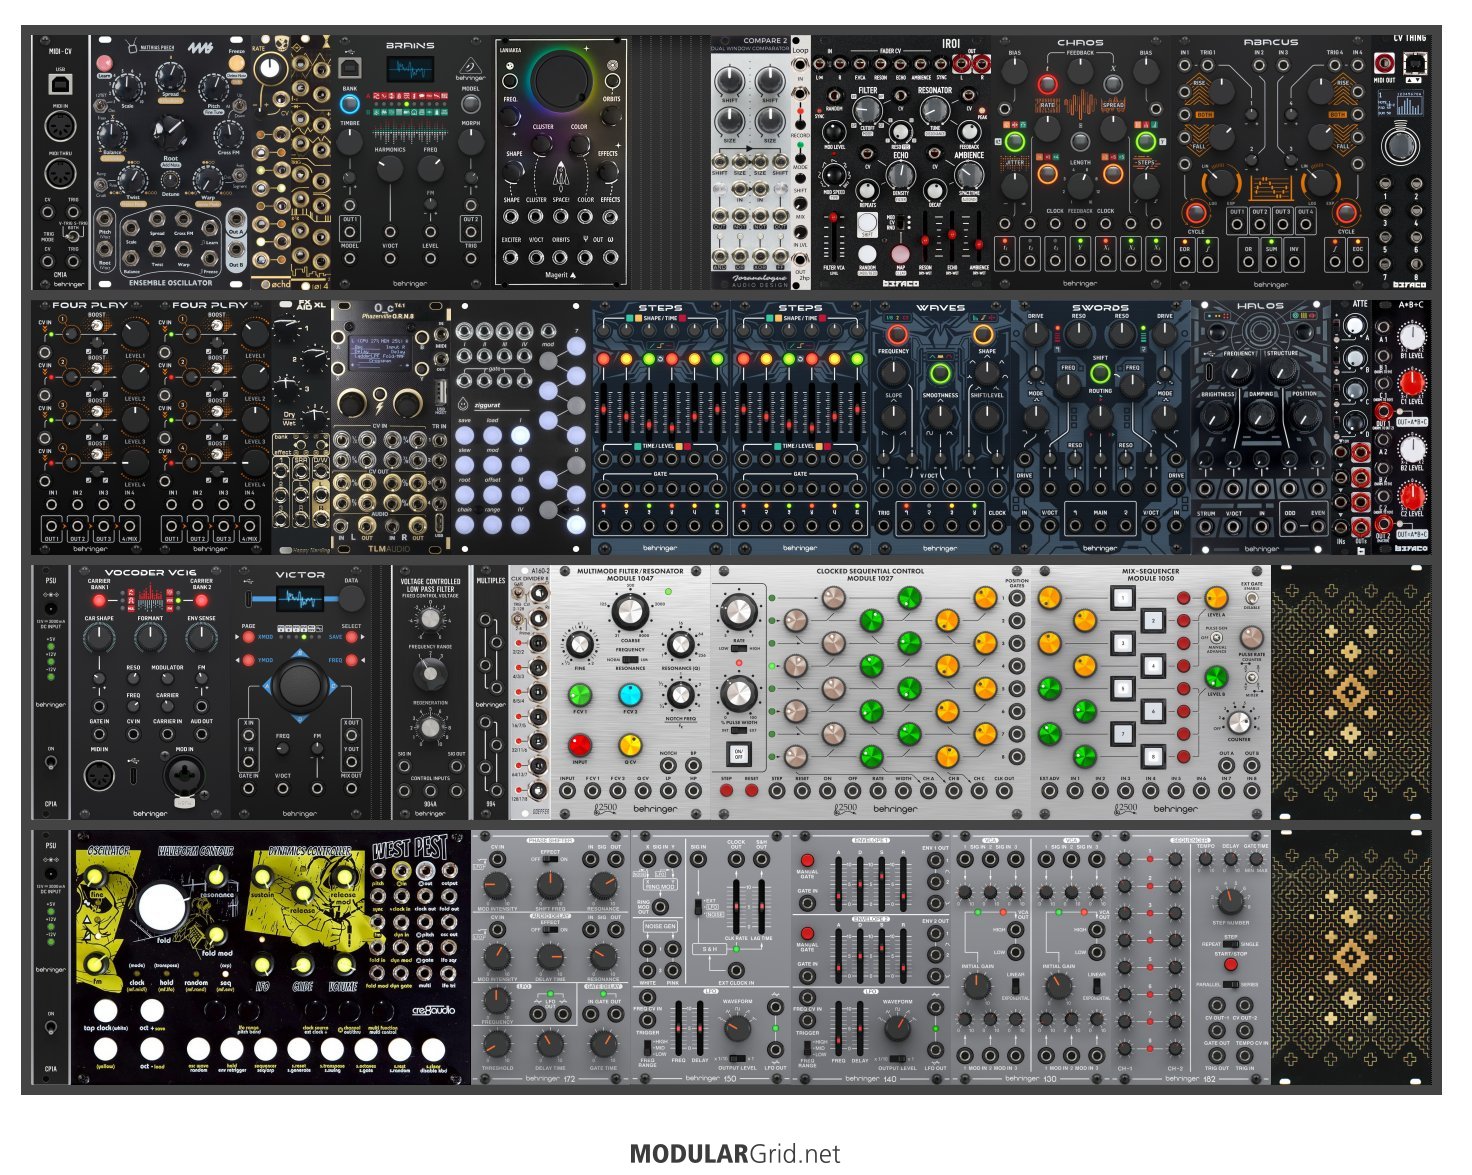
Task: Select the MIDI THRU socket on MIDI-CV
Action: [x=60, y=172]
